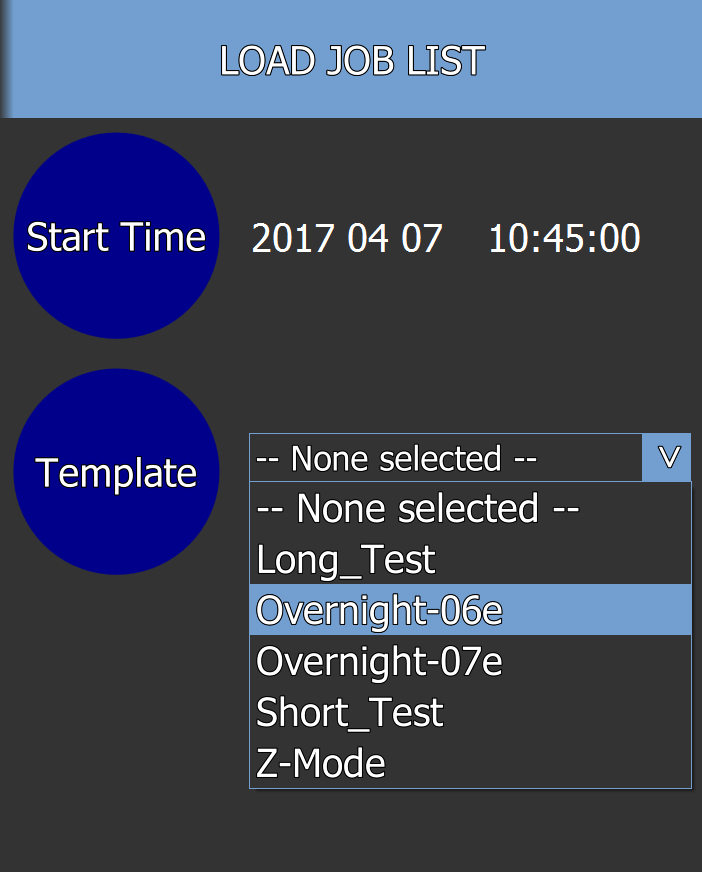Click the minutes 45 in the start time
This screenshot has height=872, width=702.
pos(563,238)
